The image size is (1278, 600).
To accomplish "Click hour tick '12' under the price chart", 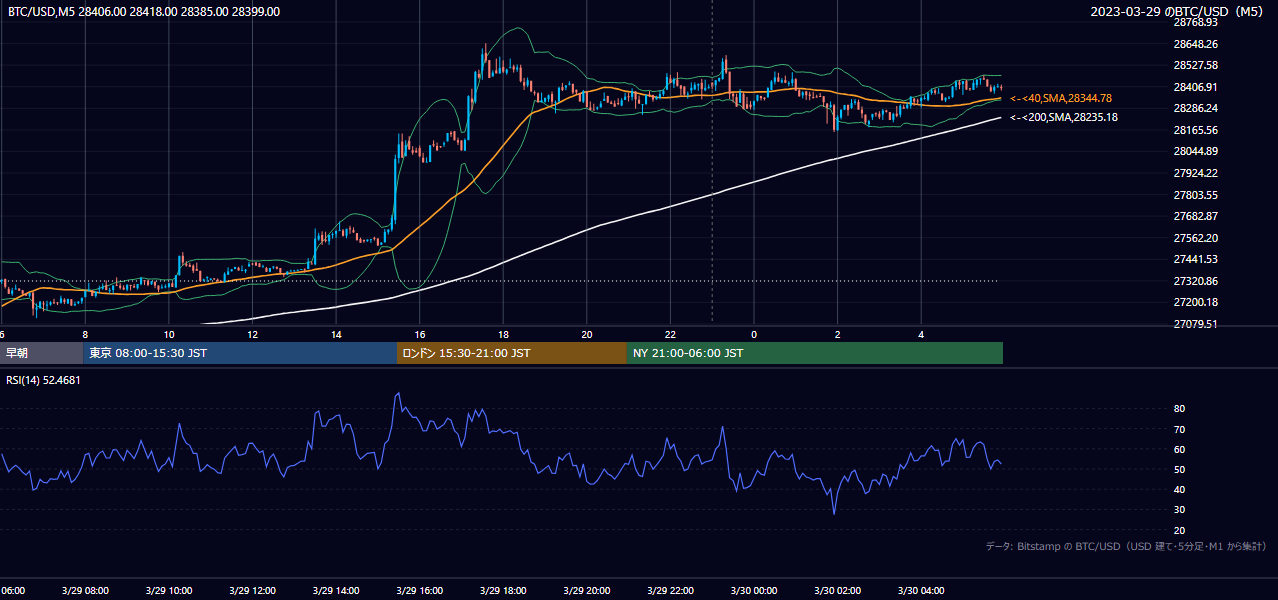I will 252,334.
